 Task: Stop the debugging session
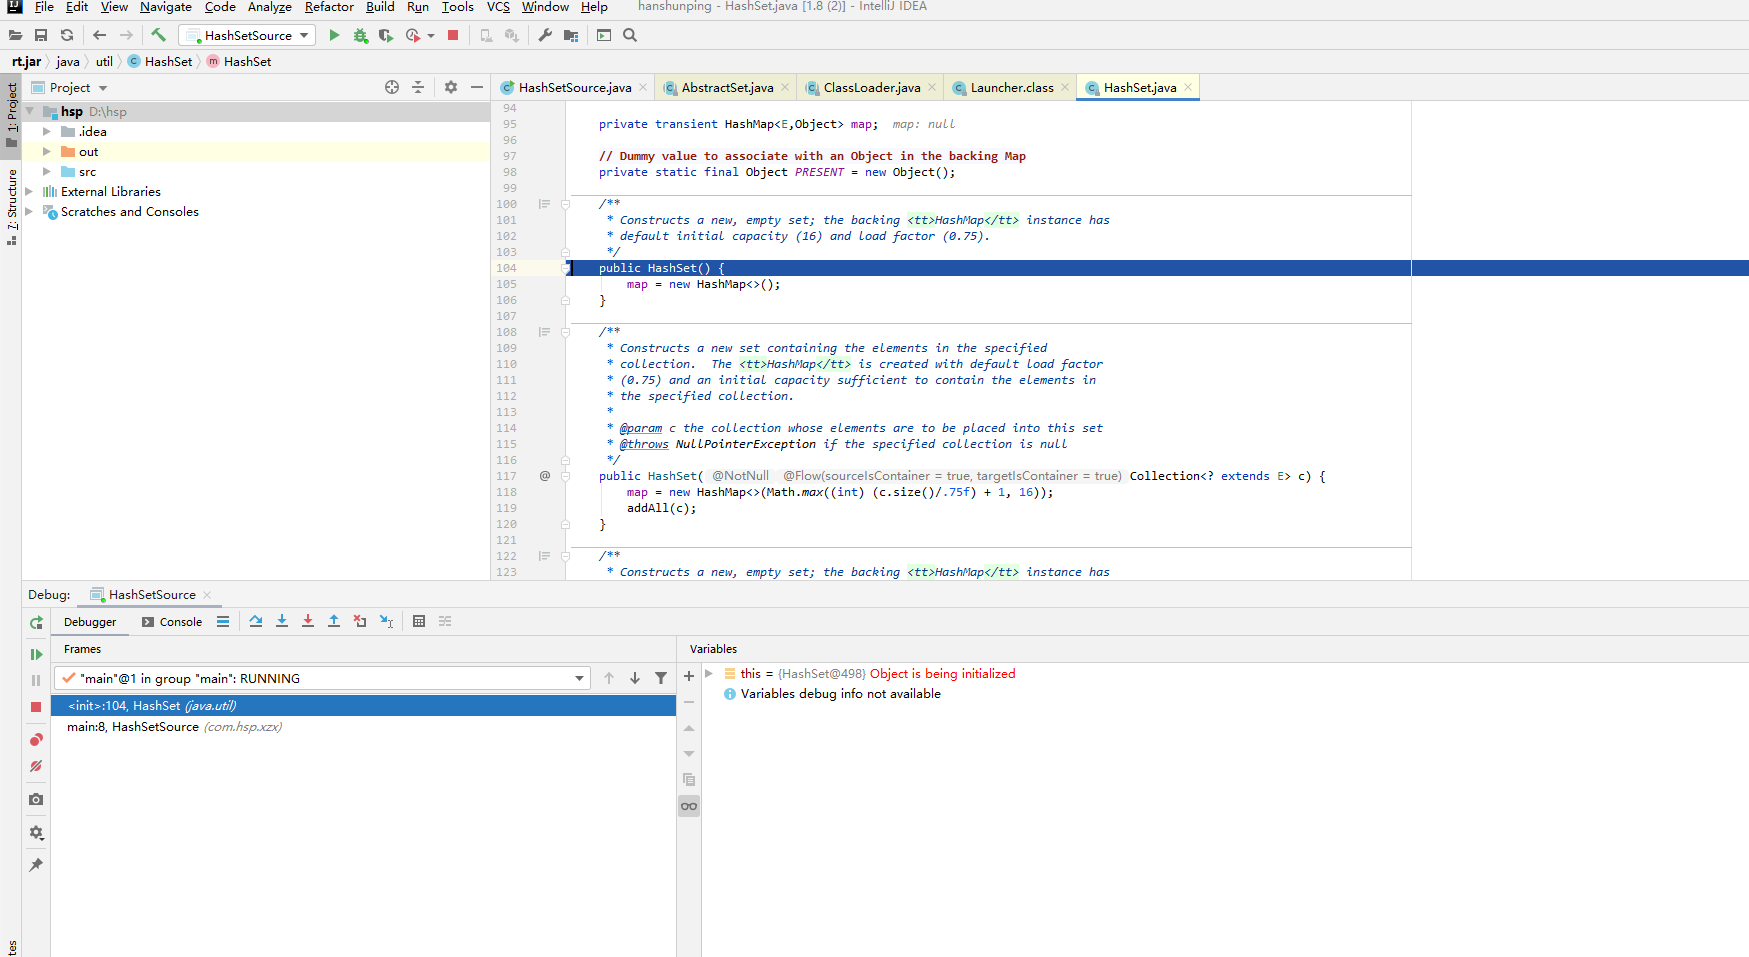(x=36, y=707)
